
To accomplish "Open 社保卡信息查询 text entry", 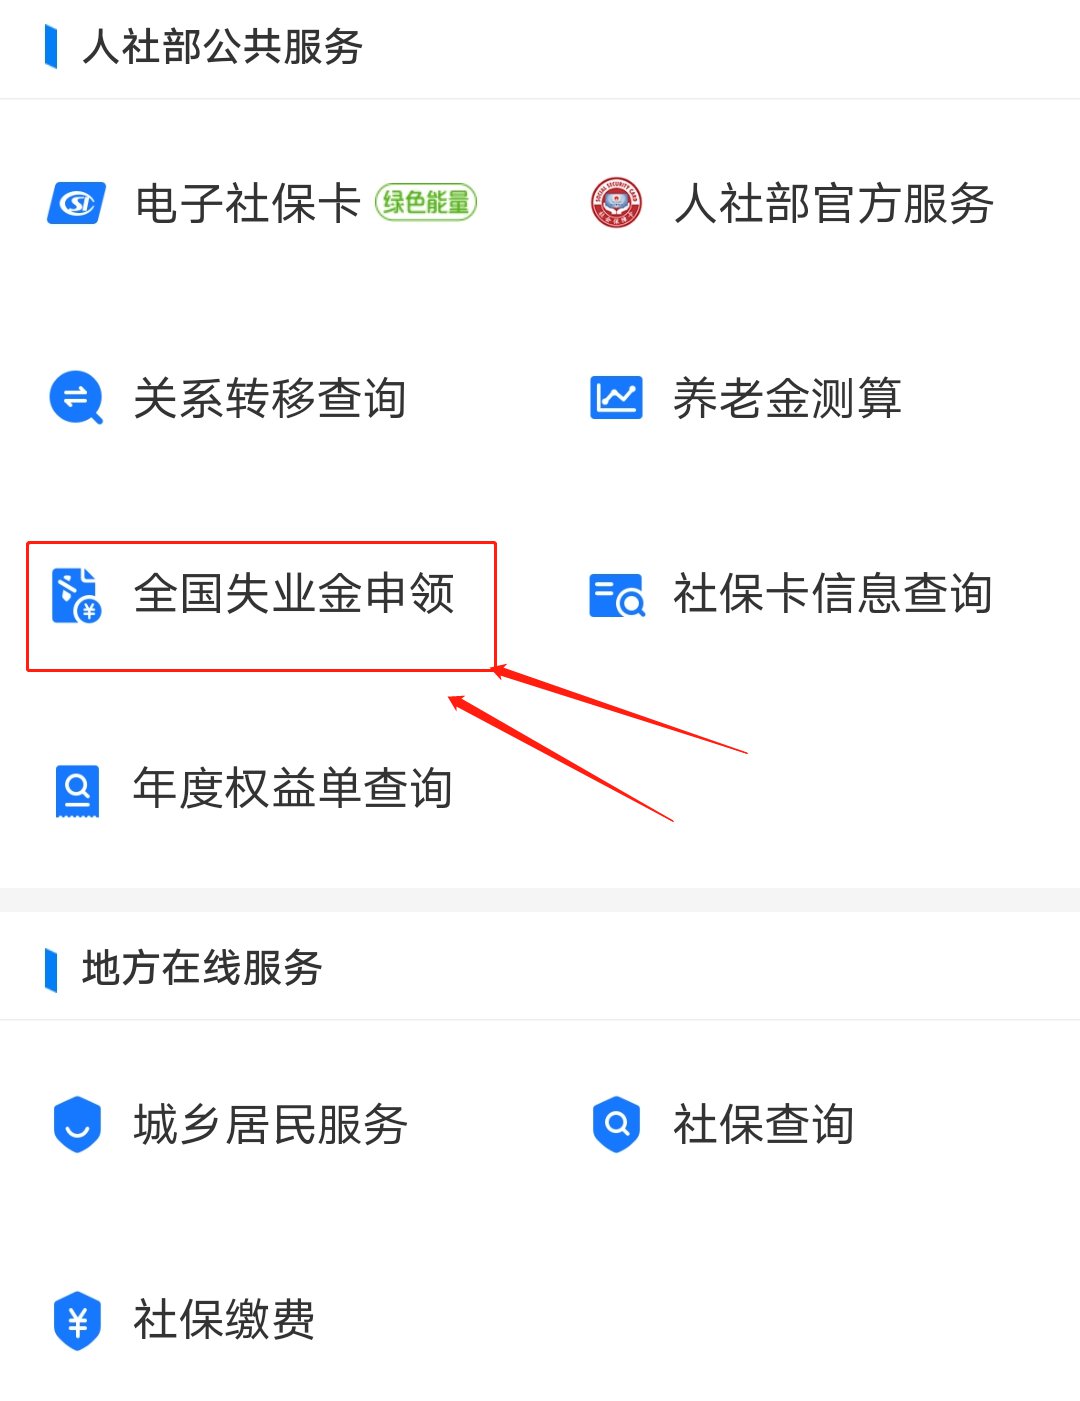I will coord(833,594).
